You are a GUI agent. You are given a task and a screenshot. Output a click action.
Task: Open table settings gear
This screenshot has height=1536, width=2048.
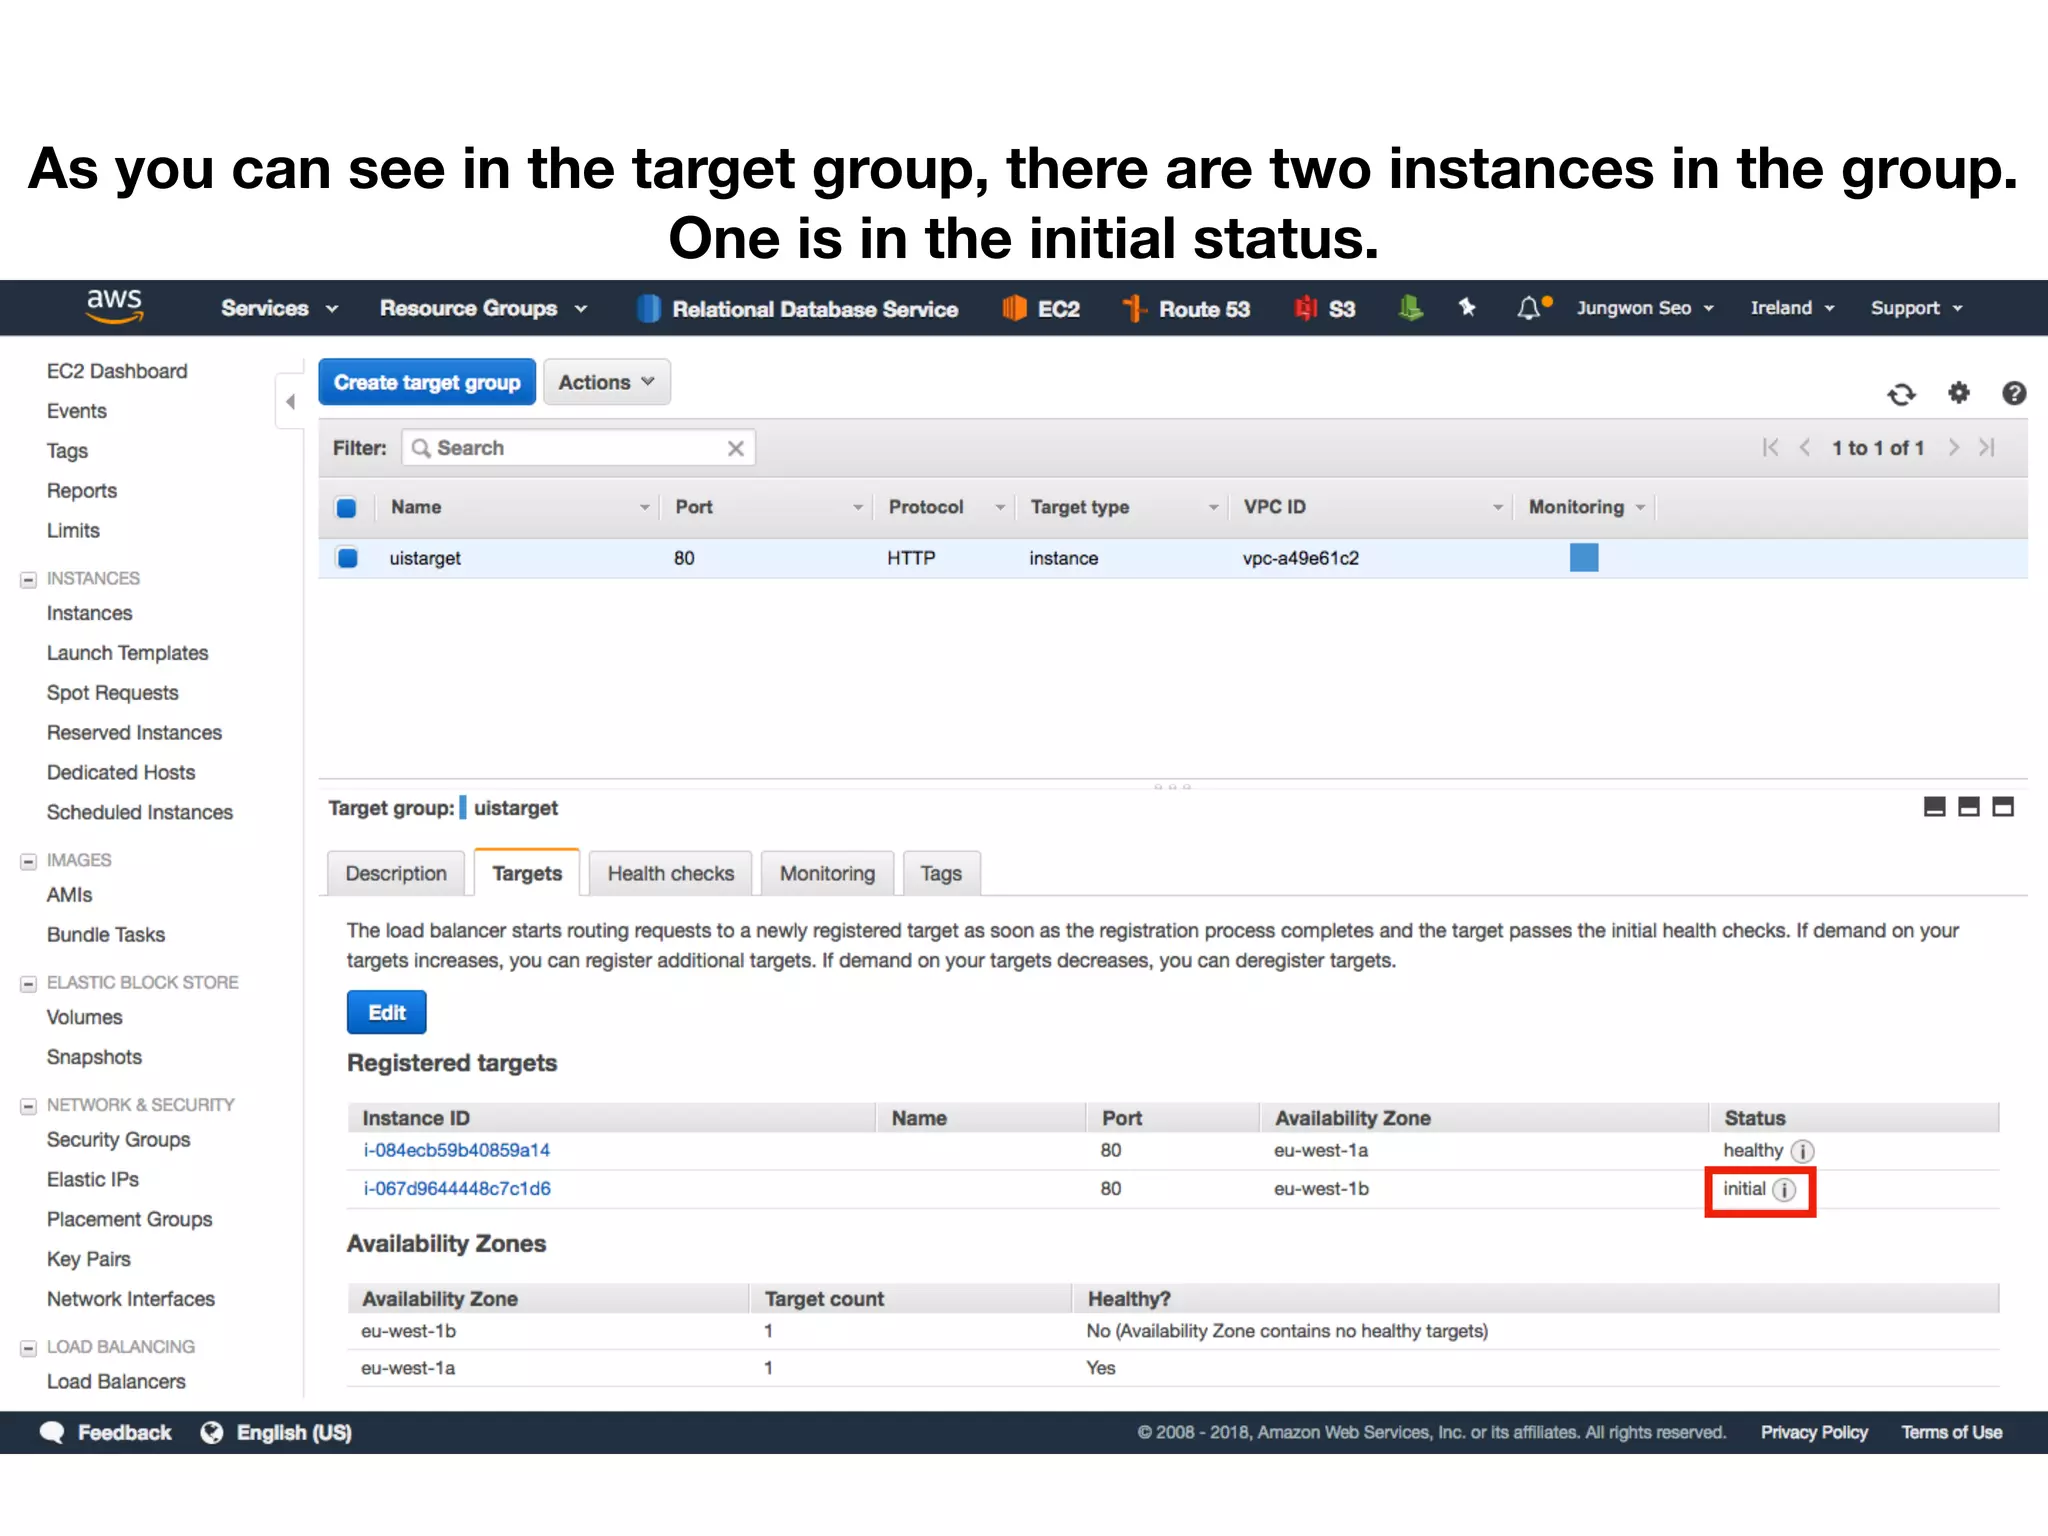pos(1958,393)
